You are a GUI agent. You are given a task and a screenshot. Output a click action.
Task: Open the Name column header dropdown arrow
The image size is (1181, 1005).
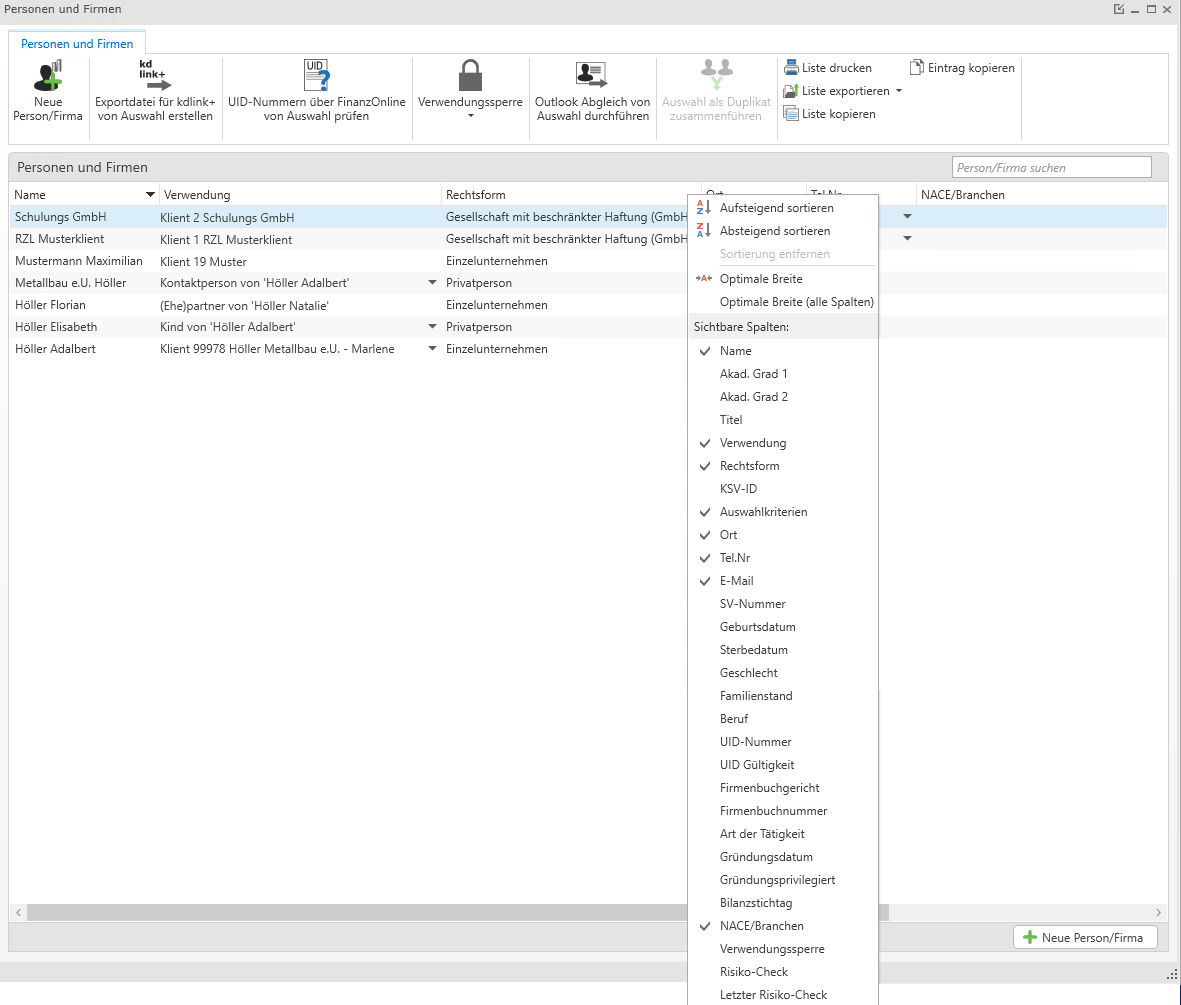point(150,195)
